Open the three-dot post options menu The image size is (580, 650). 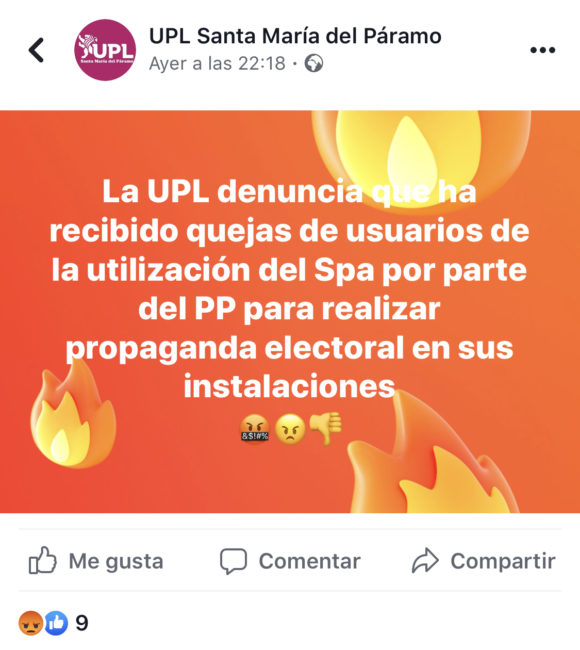[542, 50]
